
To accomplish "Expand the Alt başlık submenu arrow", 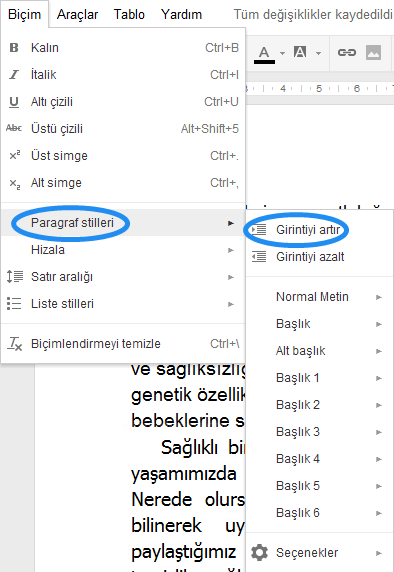I will coord(379,351).
